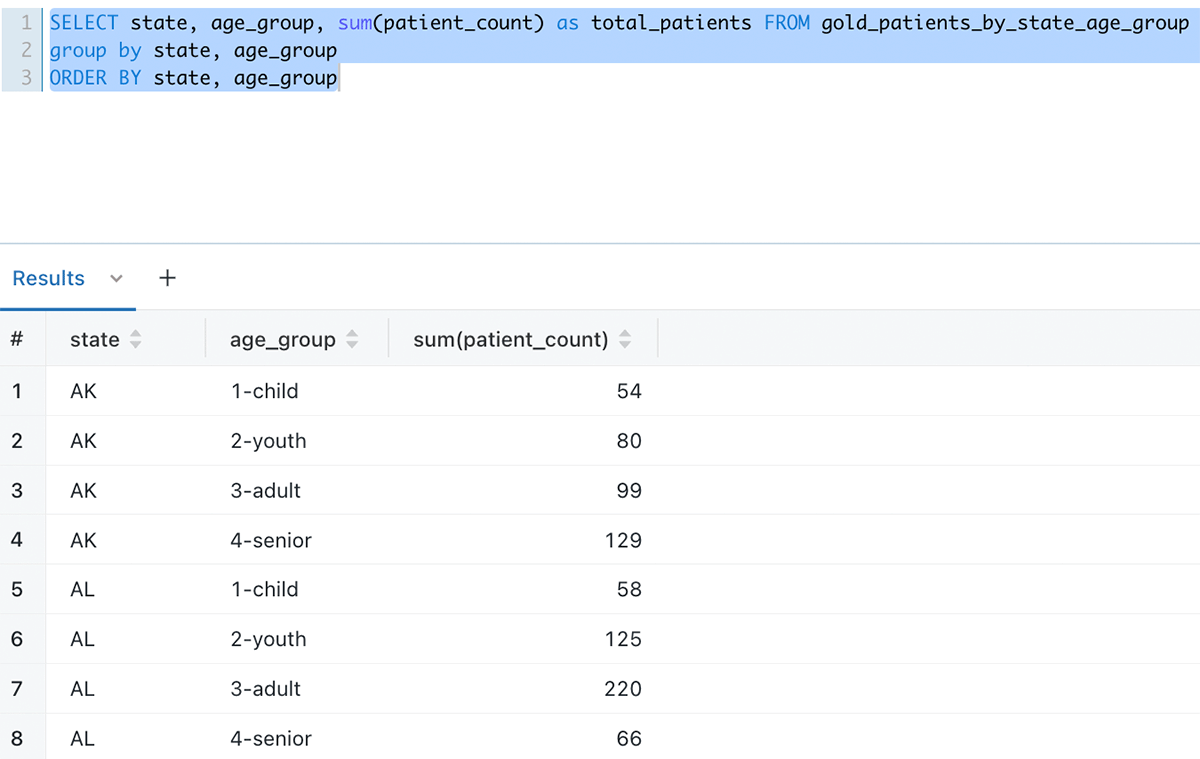Image resolution: width=1200 pixels, height=759 pixels.
Task: Click the sum(patient_count) sort arrows
Action: [x=624, y=340]
